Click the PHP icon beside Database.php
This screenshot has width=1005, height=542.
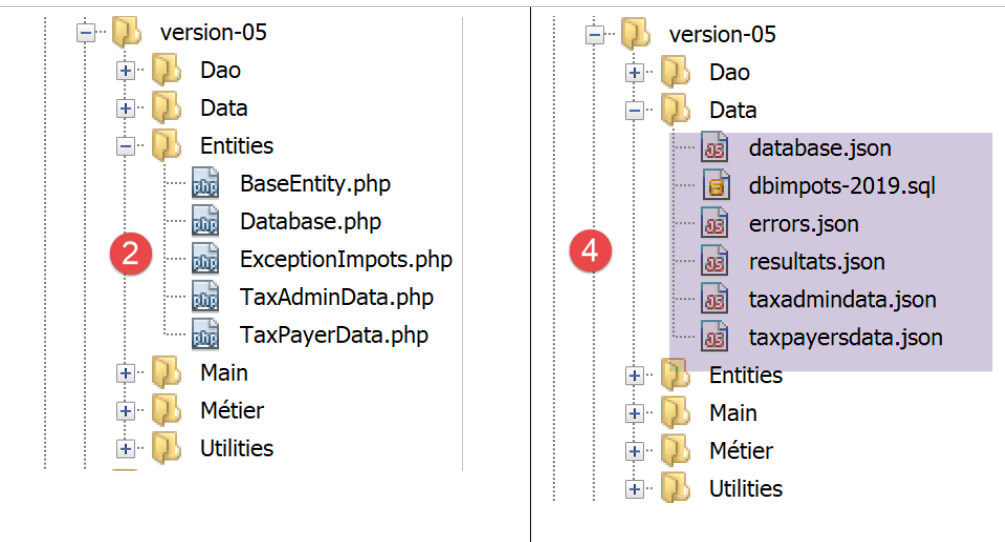click(x=205, y=222)
